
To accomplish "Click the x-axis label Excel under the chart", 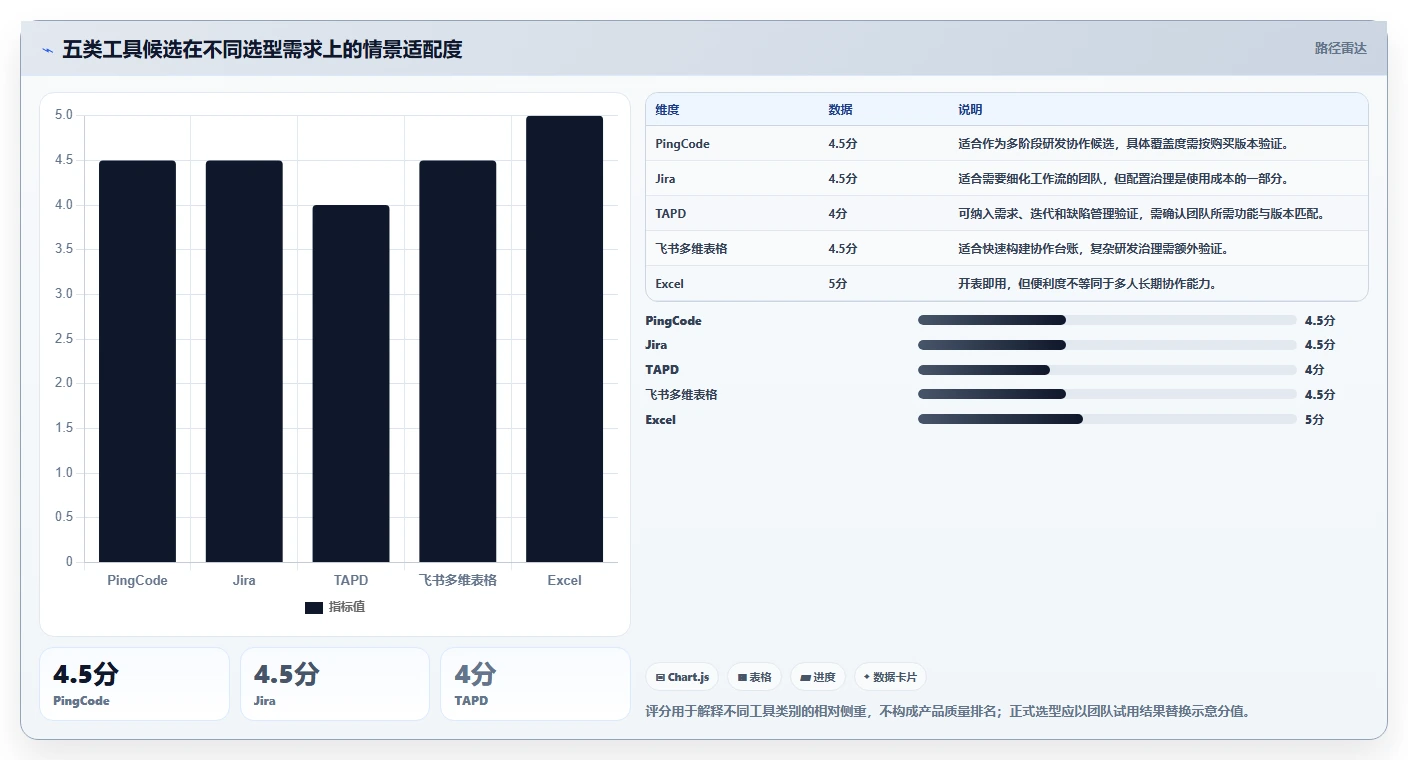I will coord(565,581).
